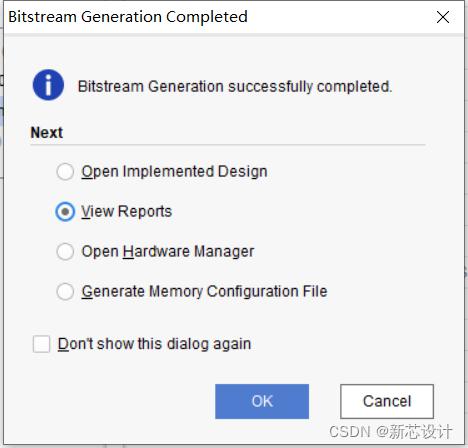The width and height of the screenshot is (468, 448).
Task: Click the blue information icon
Action: (x=48, y=85)
